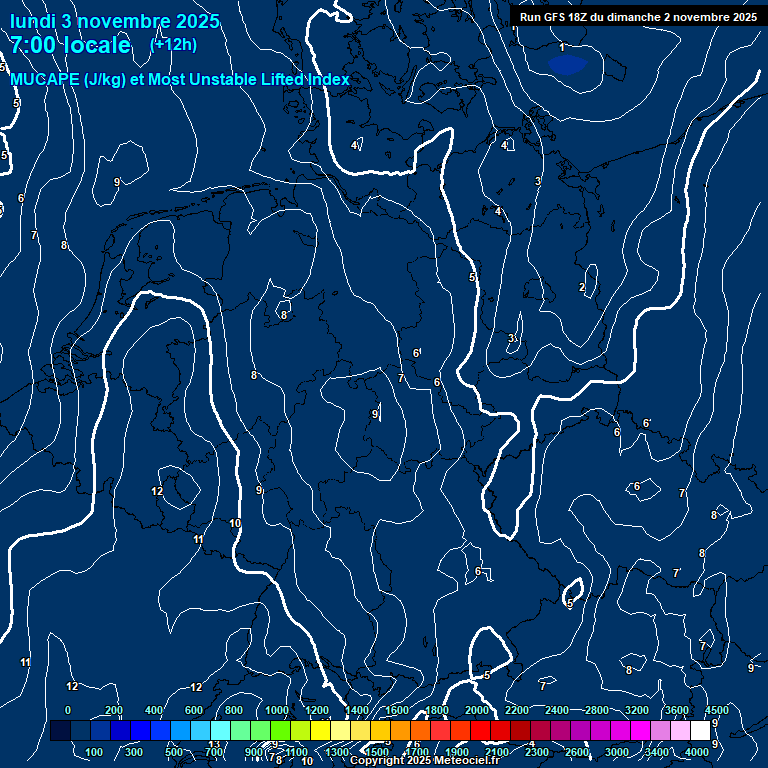This screenshot has height=768, width=768.
Task: Click the yellow swatch below legend 1400
Action: [360, 731]
